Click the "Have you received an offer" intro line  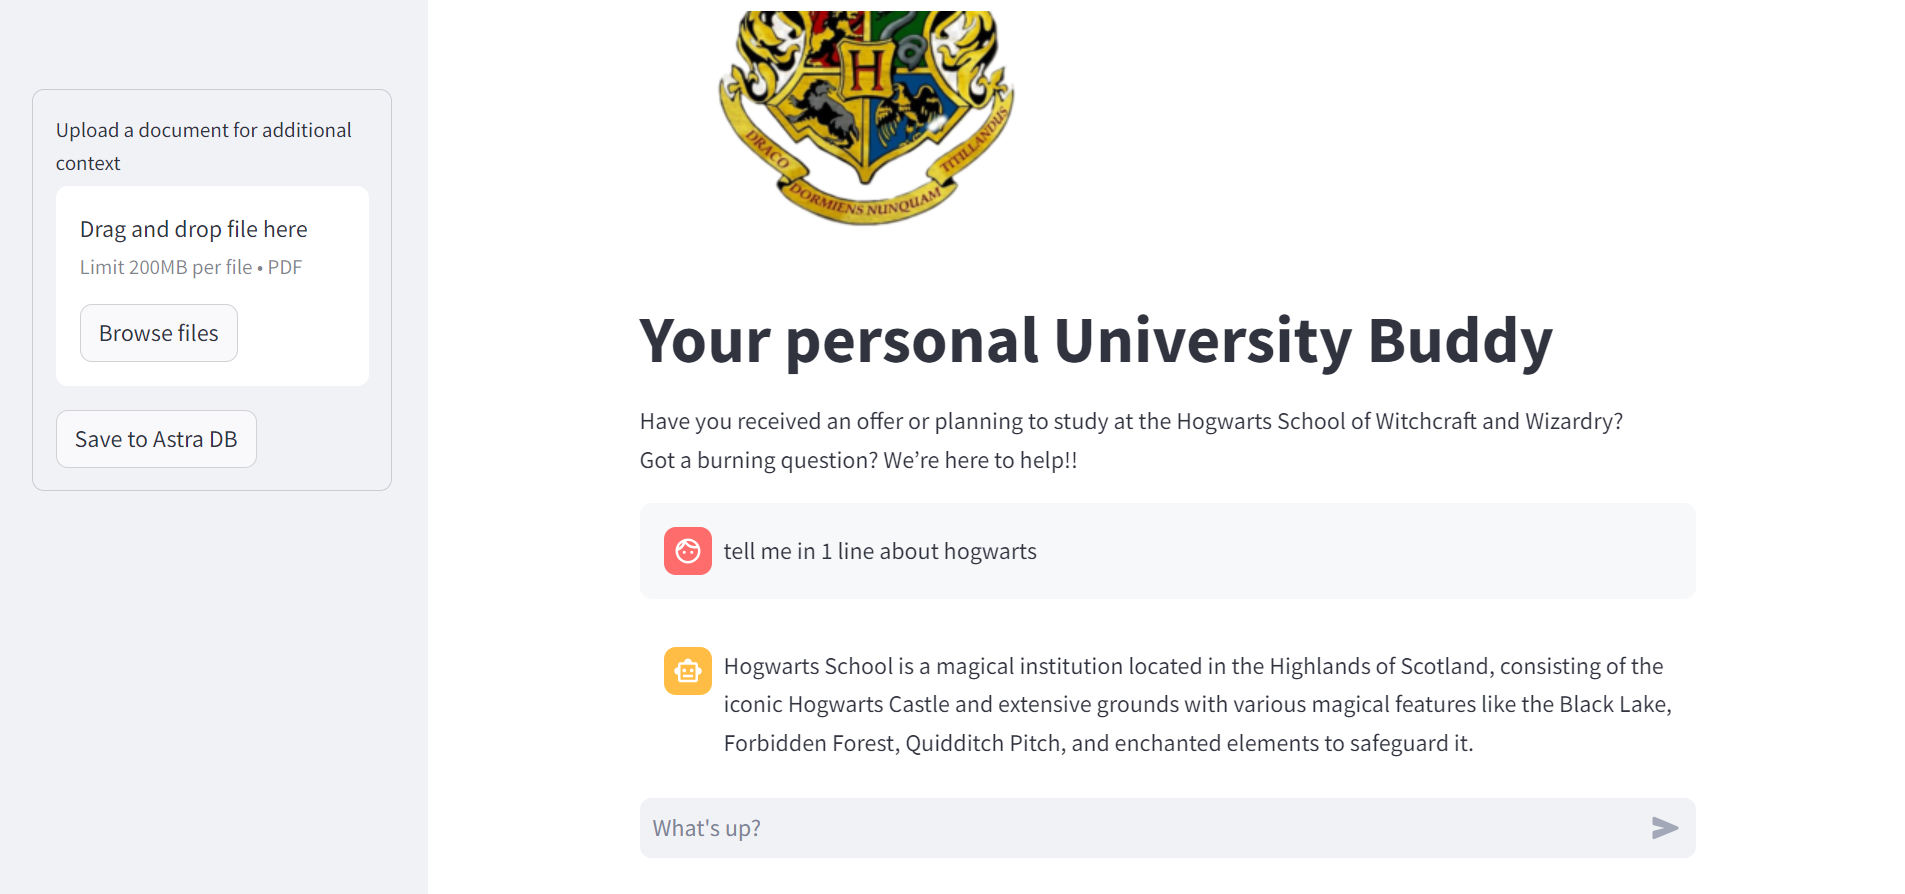click(1130, 421)
